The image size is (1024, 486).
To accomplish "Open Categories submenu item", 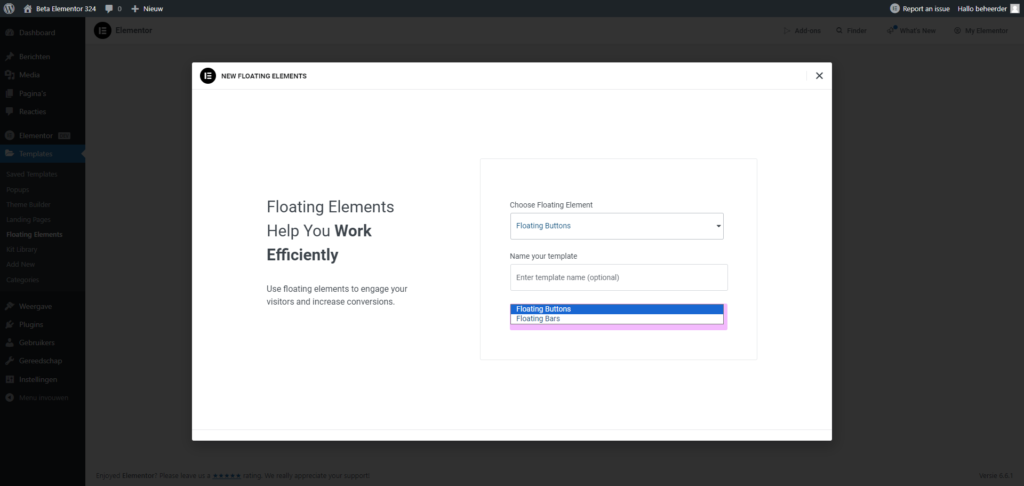I will pyautogui.click(x=22, y=280).
